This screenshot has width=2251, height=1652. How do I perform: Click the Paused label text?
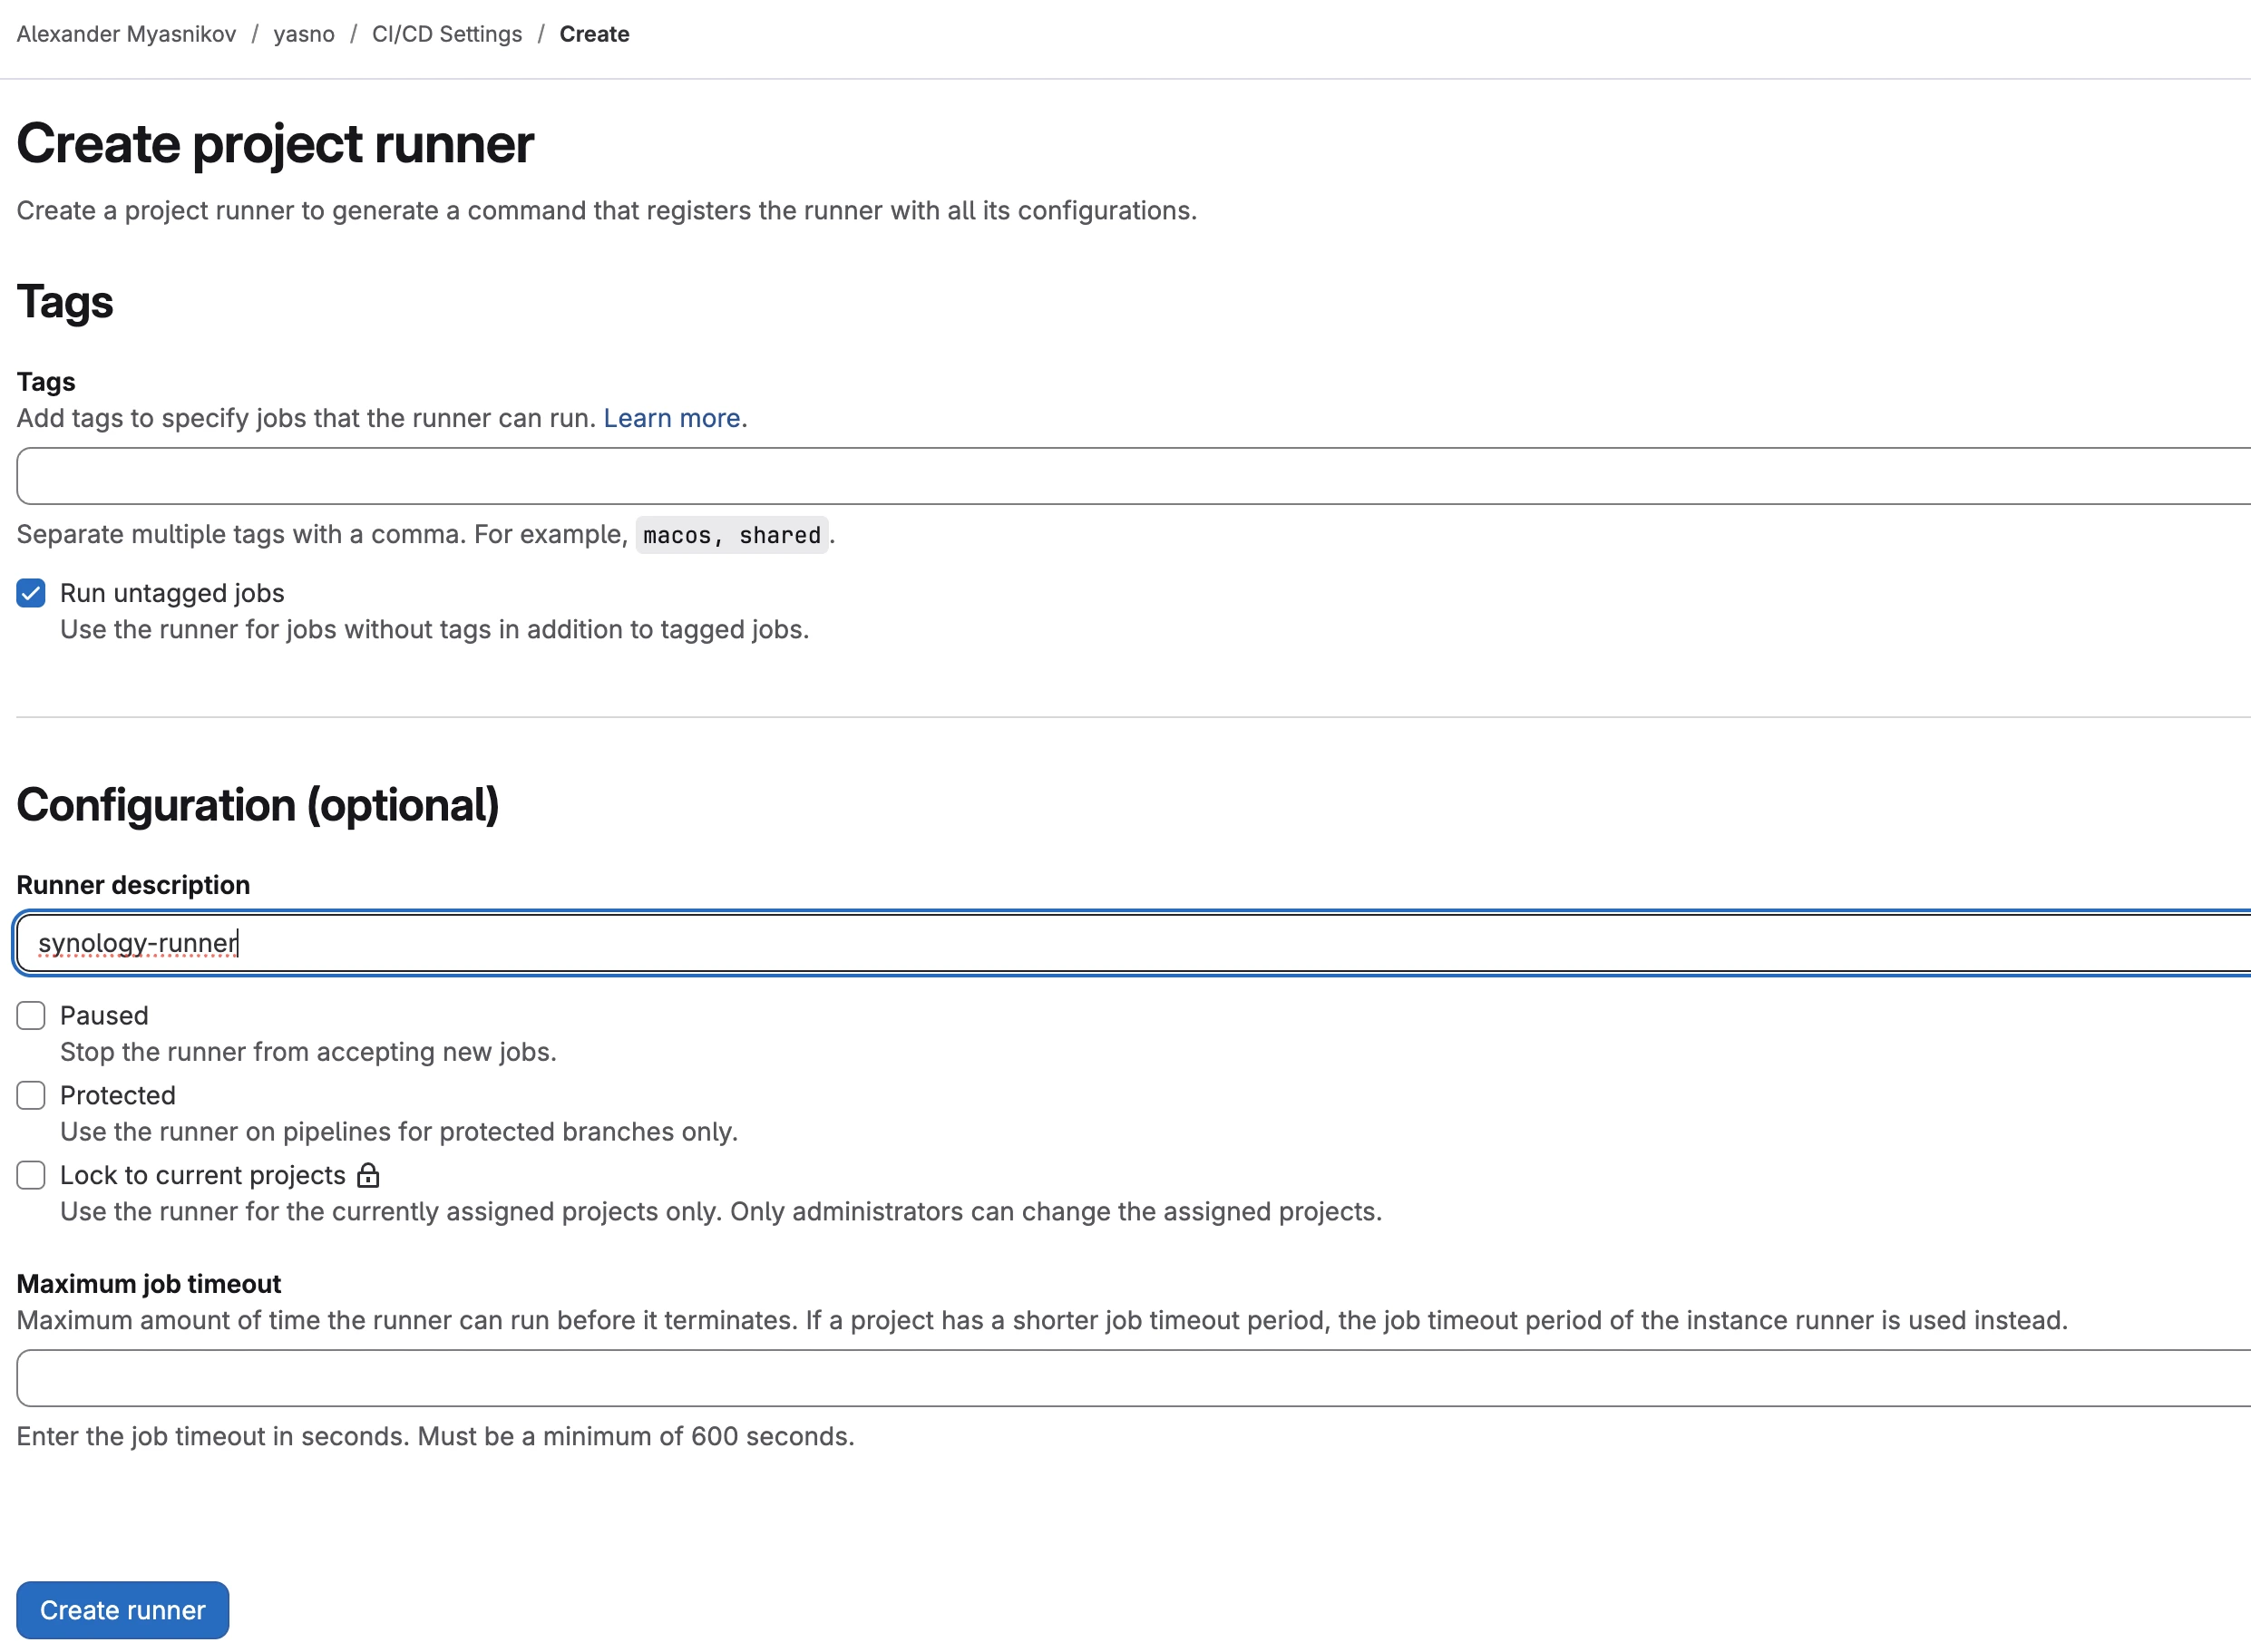[104, 1016]
